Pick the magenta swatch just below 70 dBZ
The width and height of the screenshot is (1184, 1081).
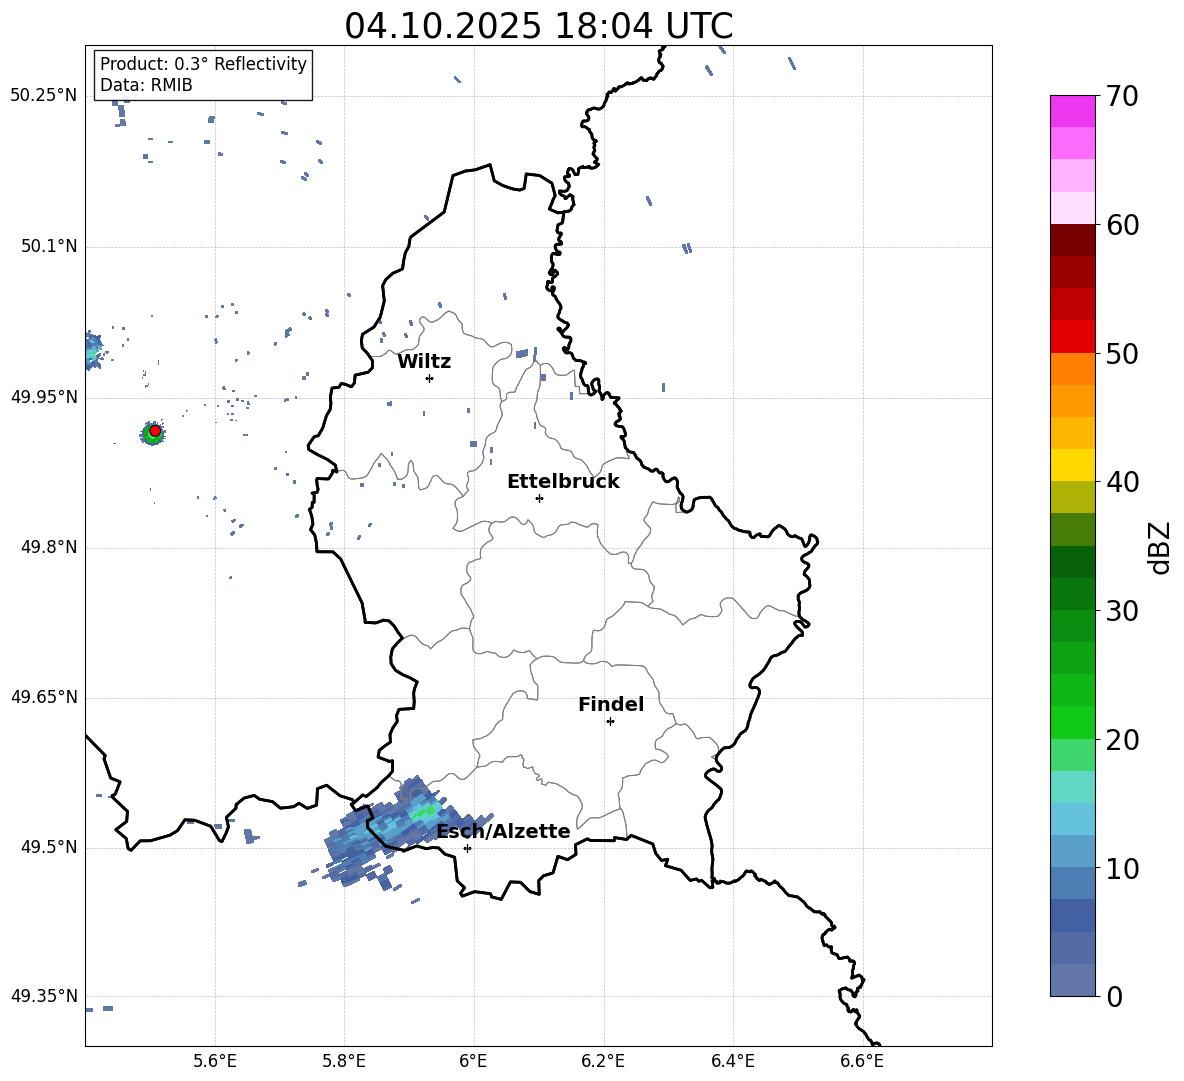(1072, 112)
